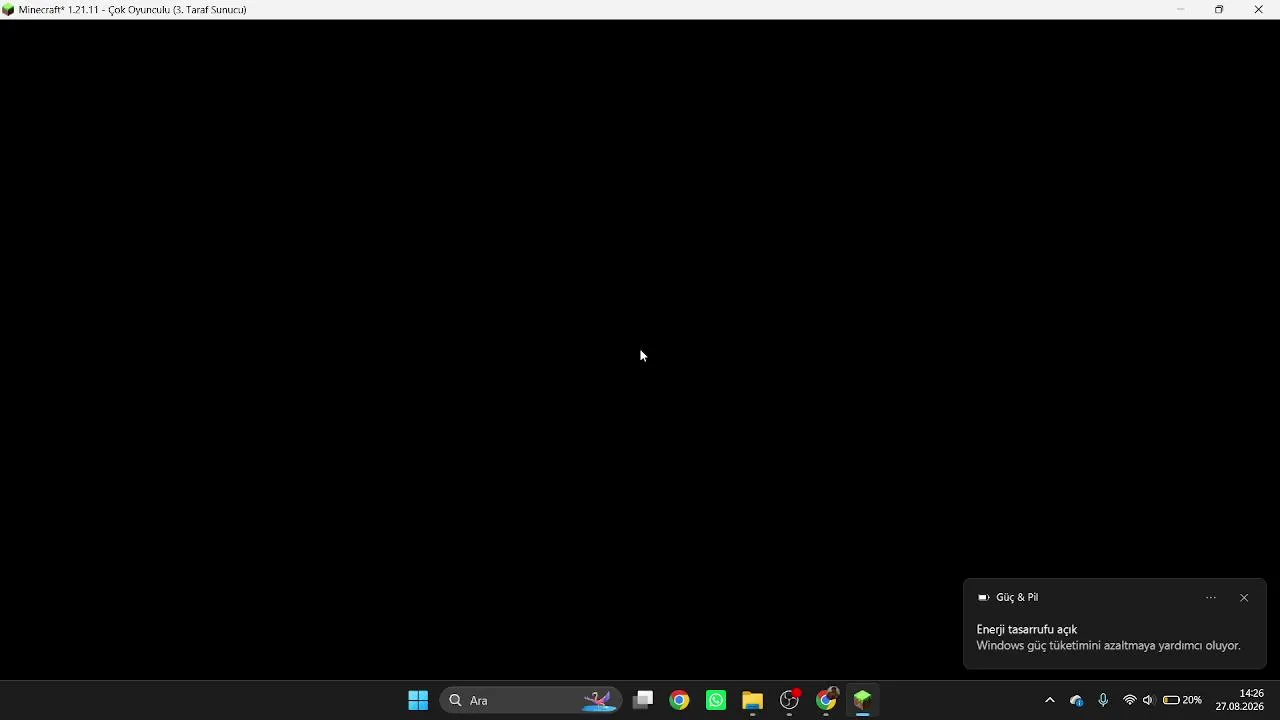Click the Enerji tasarrufu açık notification text
The height and width of the screenshot is (720, 1280).
tap(1027, 630)
